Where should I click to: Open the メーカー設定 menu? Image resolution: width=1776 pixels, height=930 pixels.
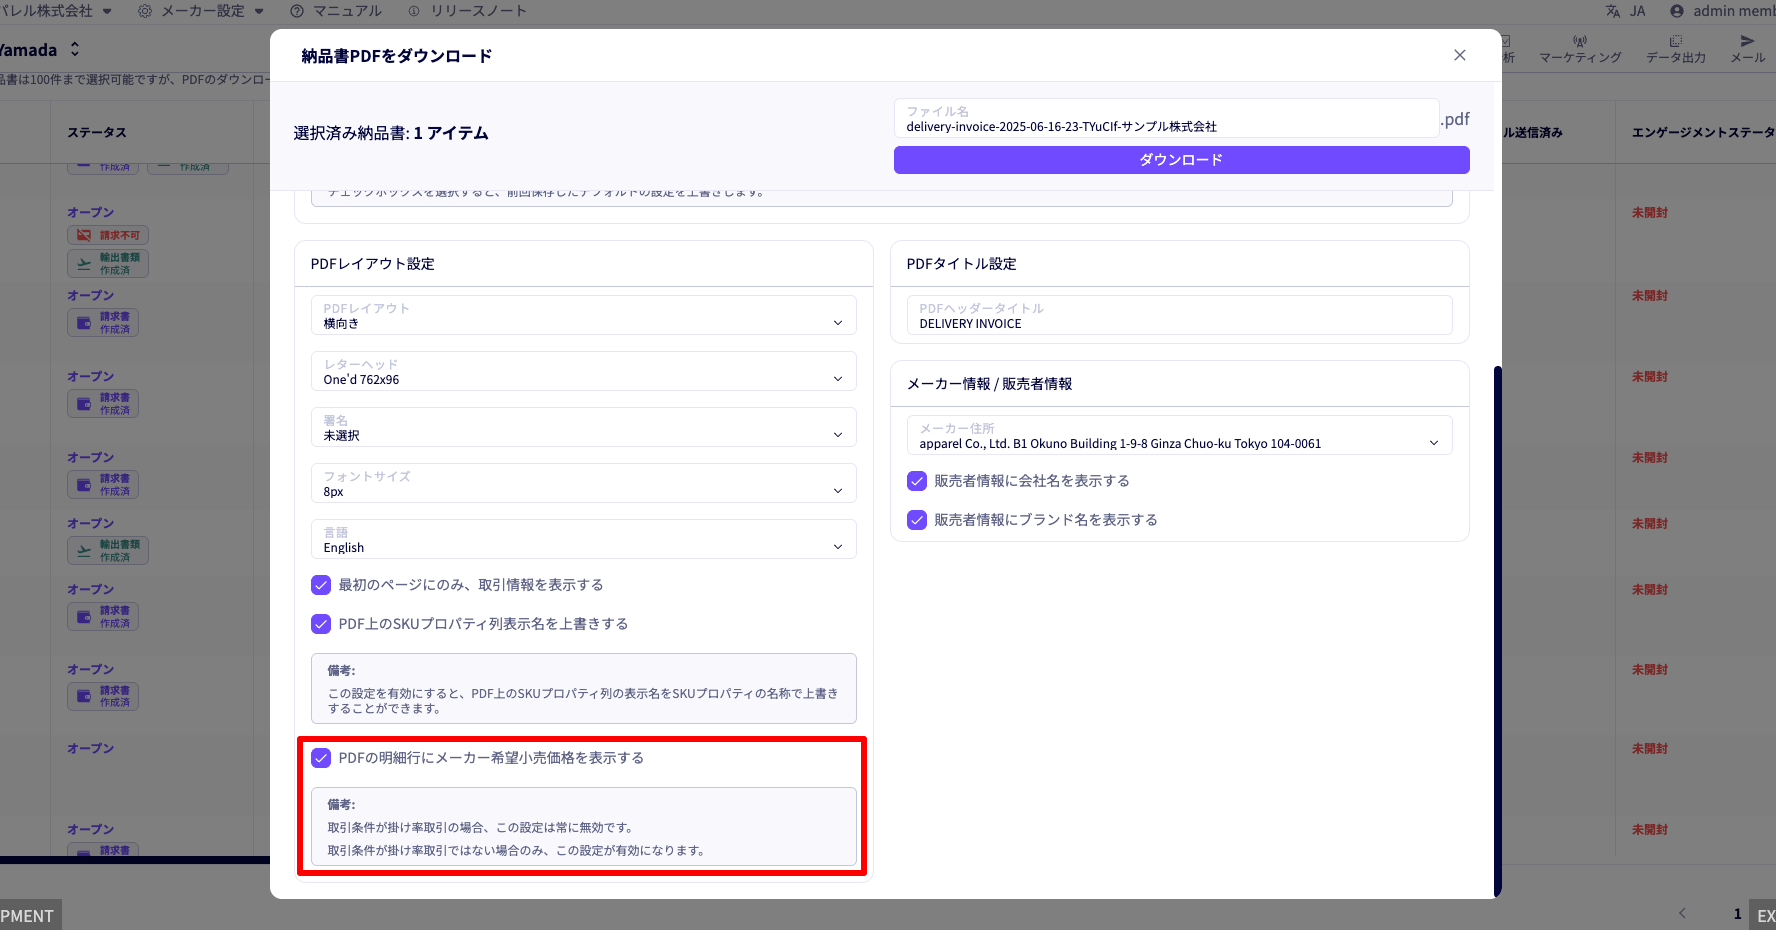[201, 11]
